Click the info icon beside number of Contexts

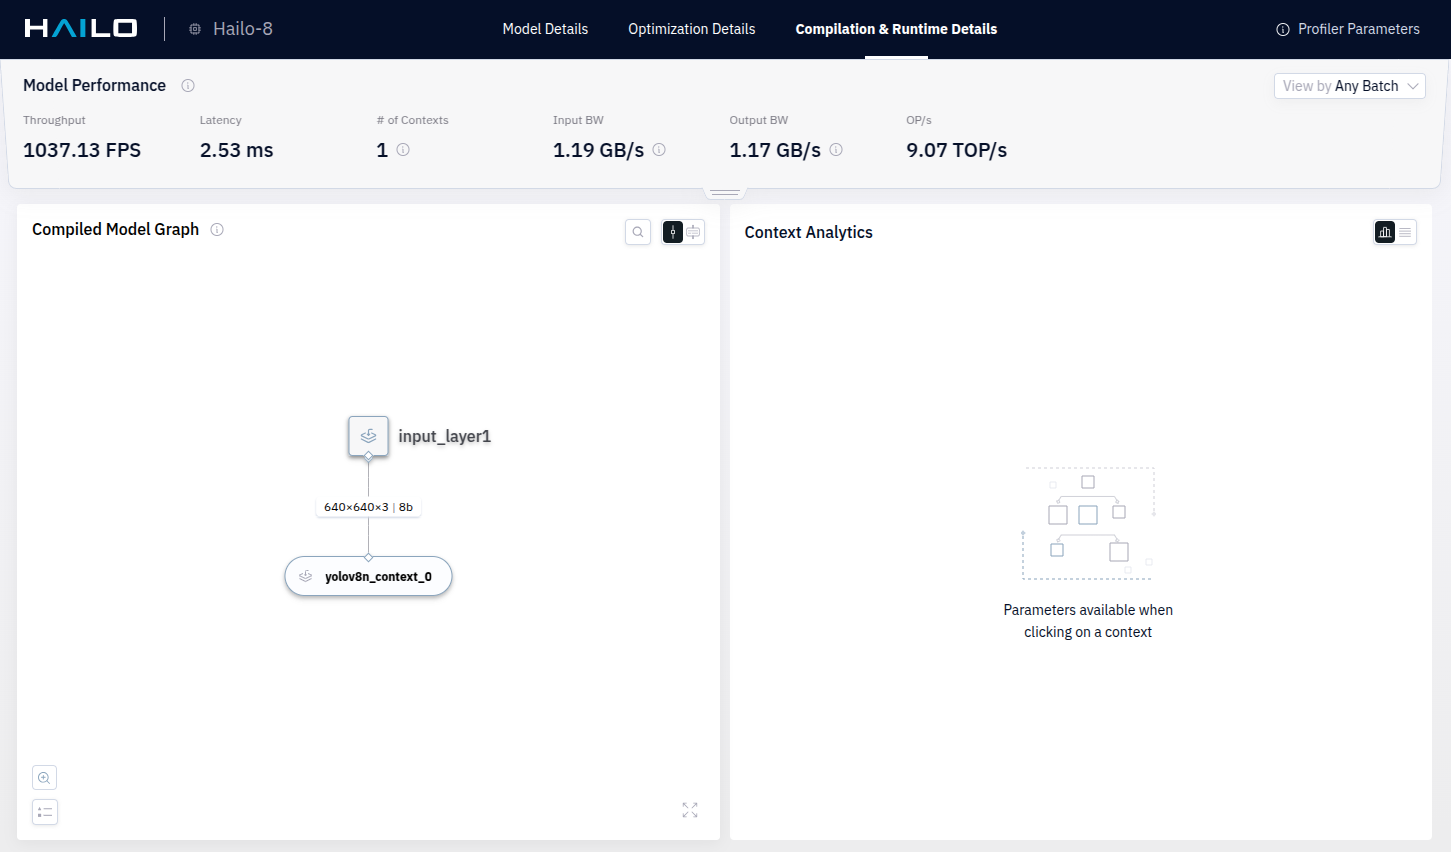[x=403, y=150]
